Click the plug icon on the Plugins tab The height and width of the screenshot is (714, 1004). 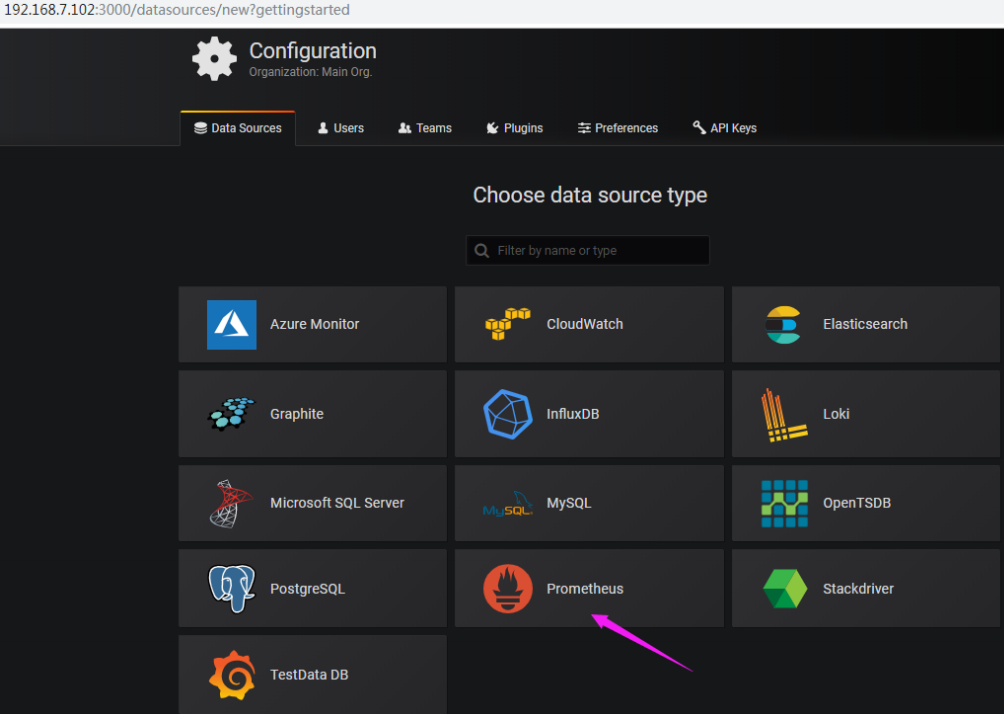click(x=492, y=128)
